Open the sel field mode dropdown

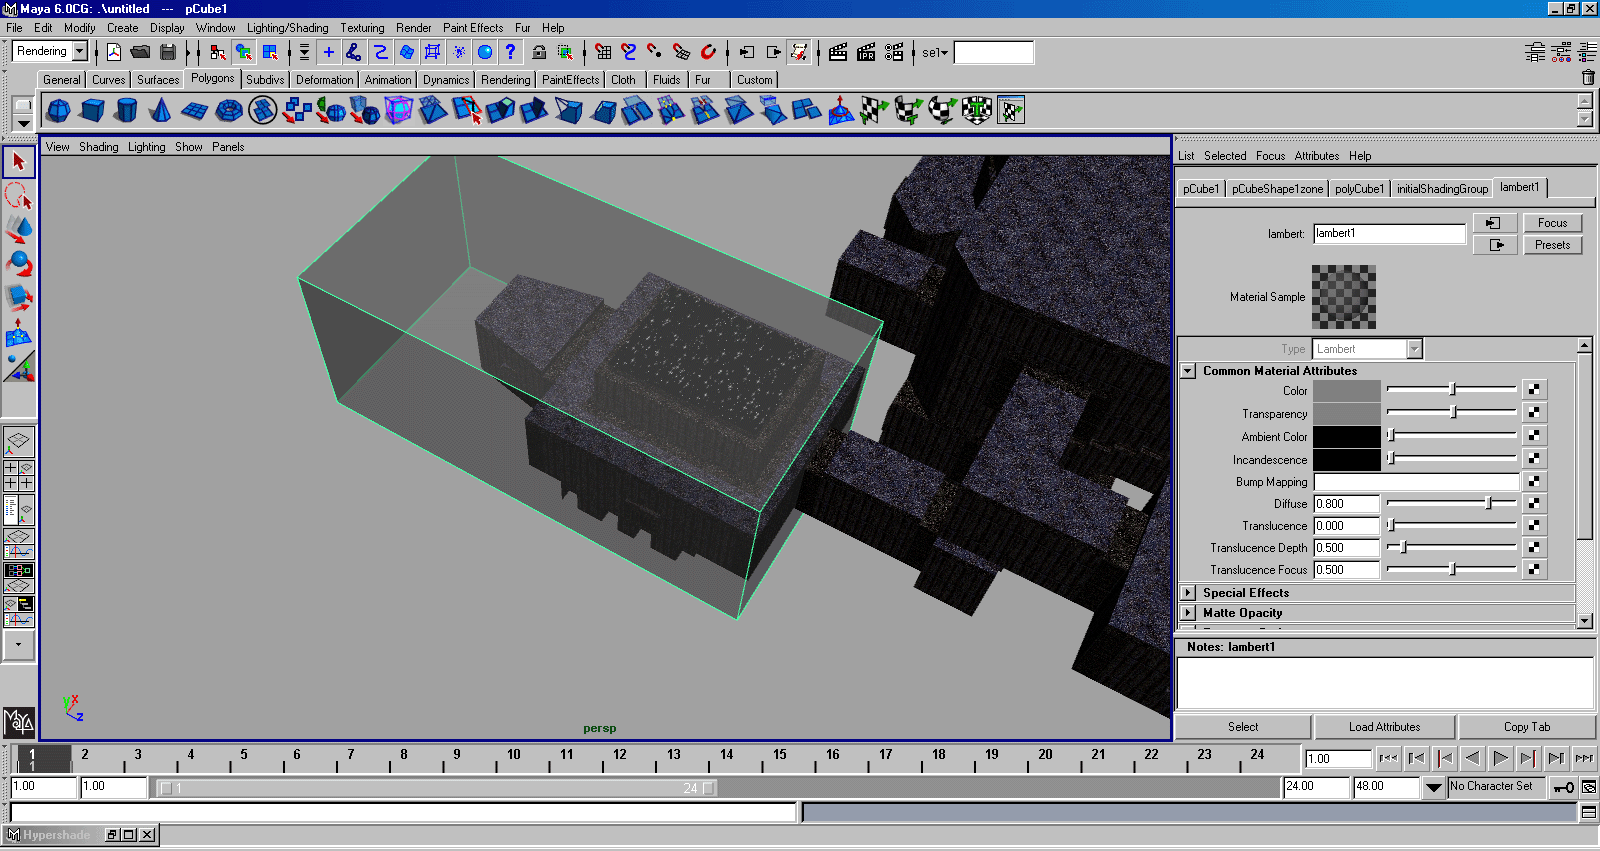point(935,52)
